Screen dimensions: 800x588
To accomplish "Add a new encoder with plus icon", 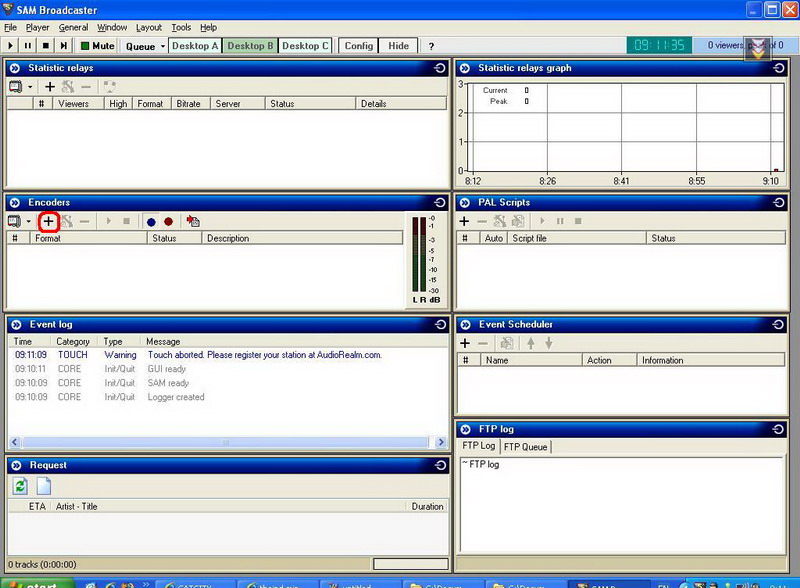I will click(48, 222).
